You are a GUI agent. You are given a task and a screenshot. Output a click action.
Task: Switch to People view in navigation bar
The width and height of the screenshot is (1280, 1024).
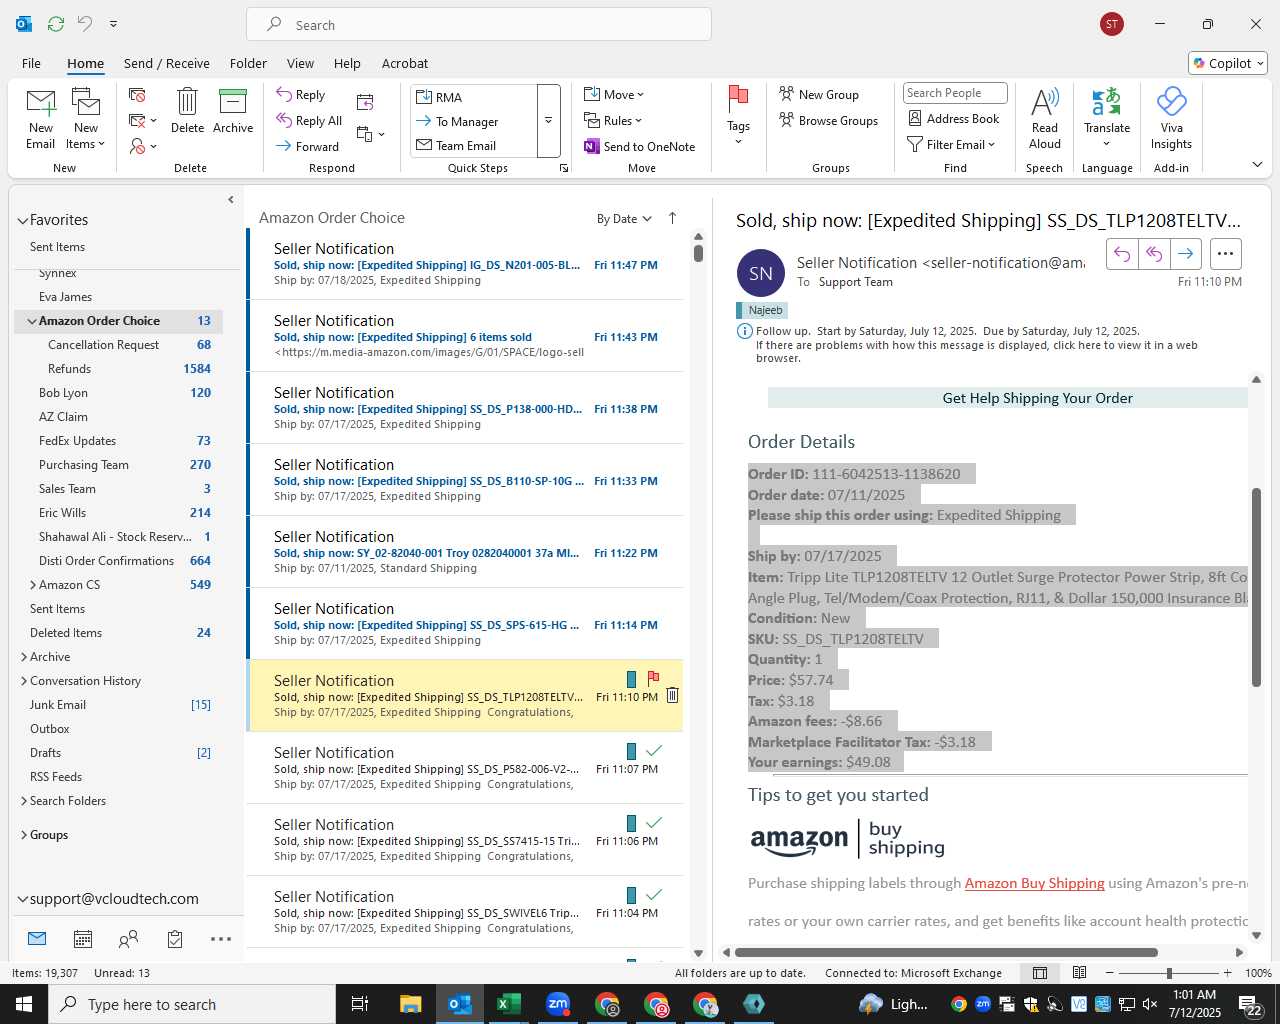[129, 939]
